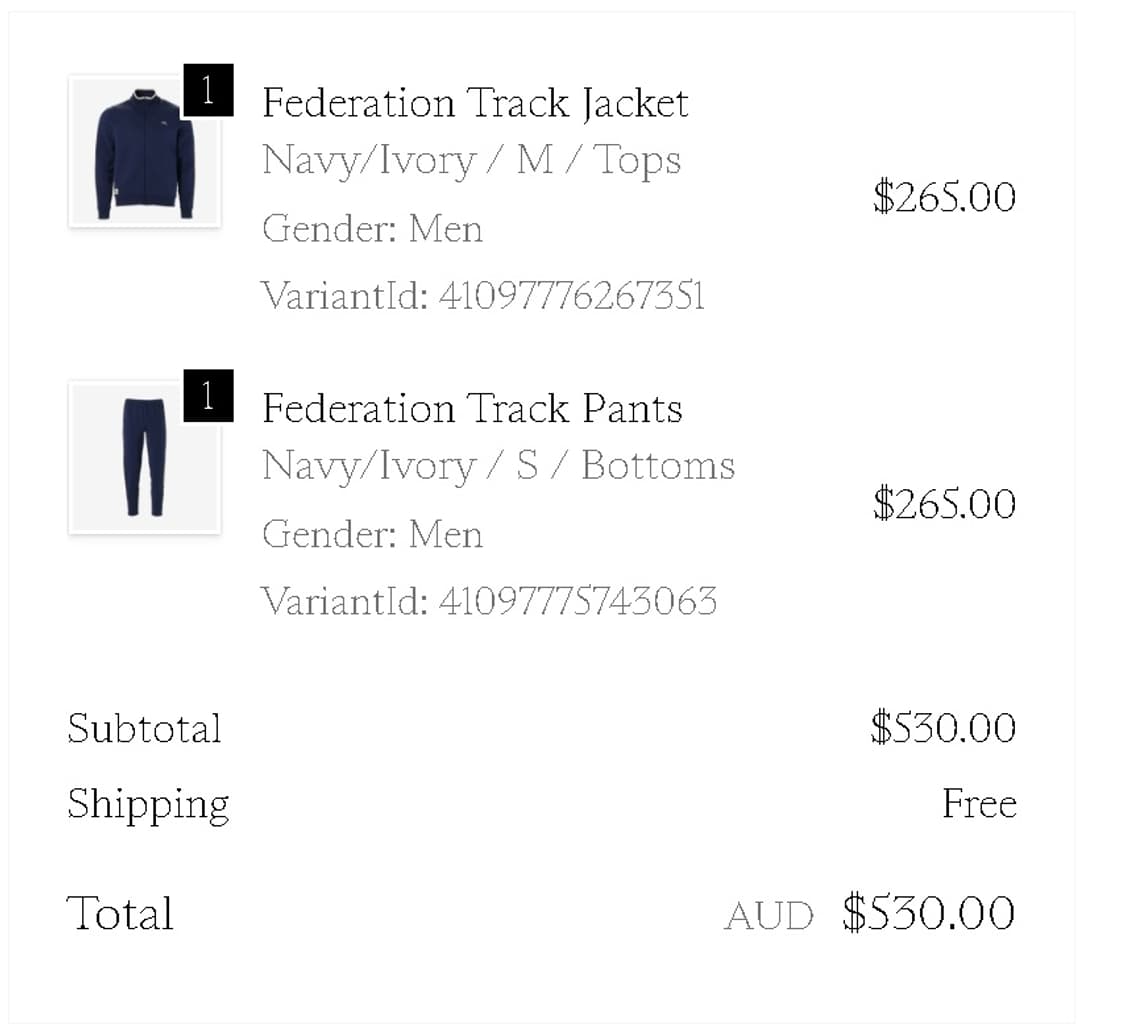The height and width of the screenshot is (1028, 1125).
Task: Click the jacket VariantId 41097776267351
Action: pos(483,296)
